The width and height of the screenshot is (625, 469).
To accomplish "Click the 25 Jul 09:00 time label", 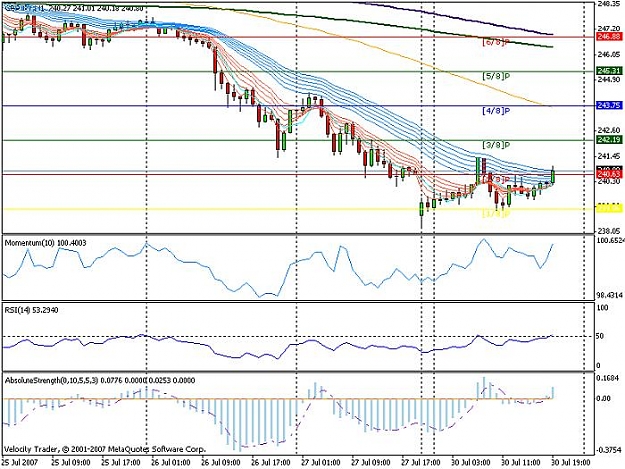I will tap(71, 463).
